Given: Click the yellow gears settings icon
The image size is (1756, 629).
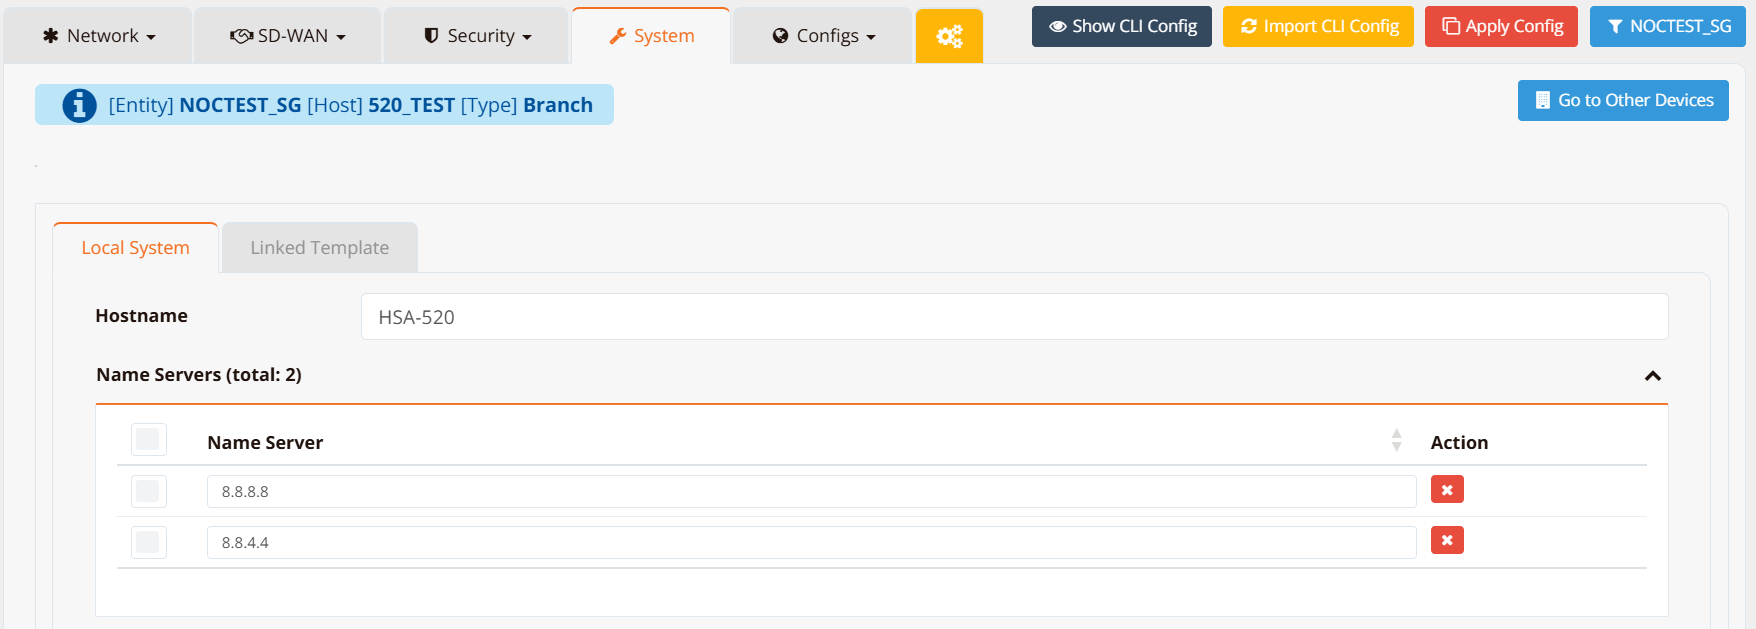Looking at the screenshot, I should click(949, 37).
